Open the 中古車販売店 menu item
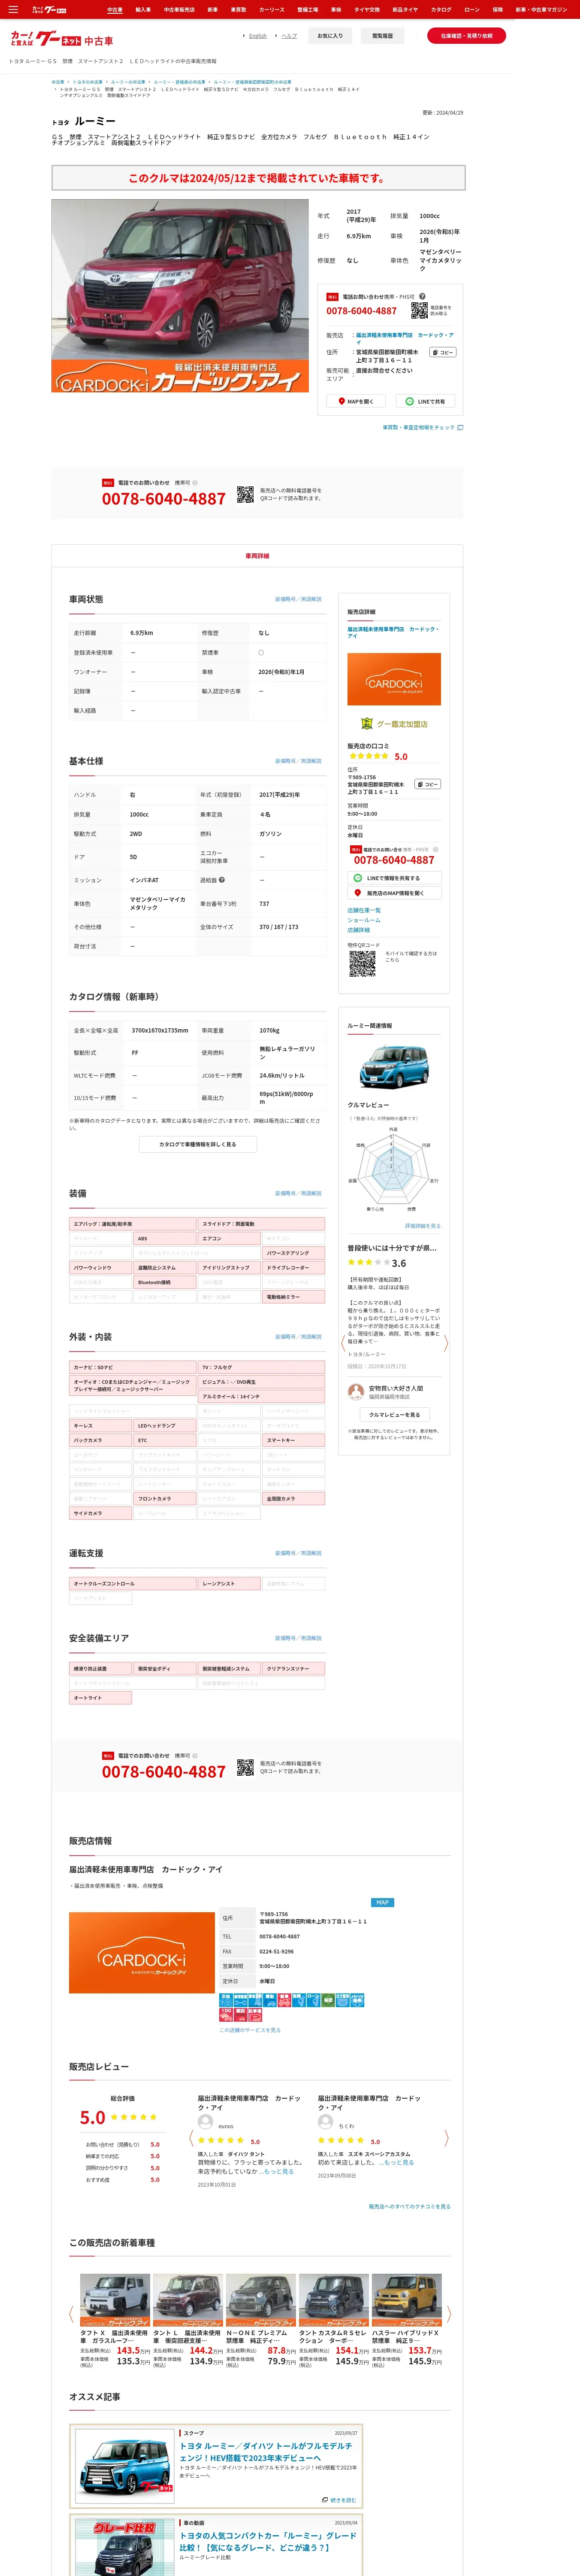 coord(179,9)
